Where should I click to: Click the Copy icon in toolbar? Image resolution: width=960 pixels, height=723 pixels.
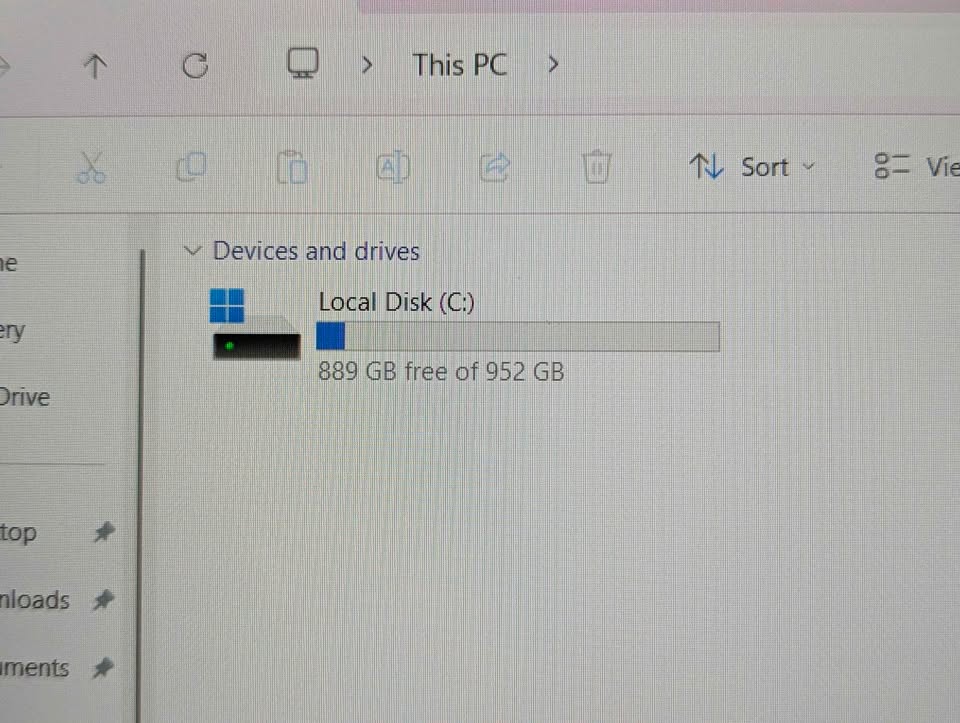[192, 167]
